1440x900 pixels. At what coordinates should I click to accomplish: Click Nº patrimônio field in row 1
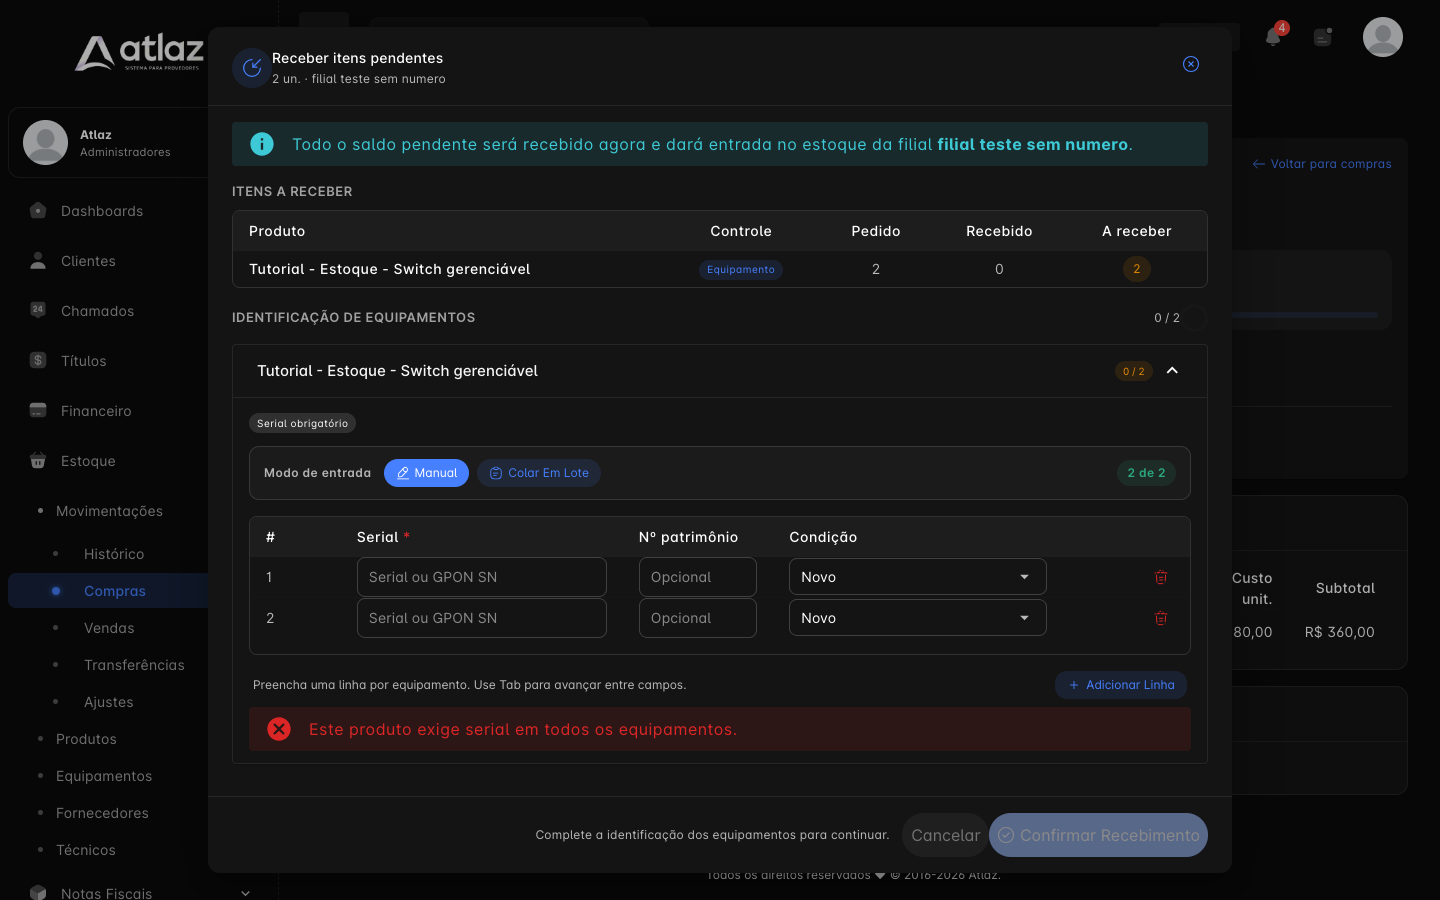click(x=698, y=577)
